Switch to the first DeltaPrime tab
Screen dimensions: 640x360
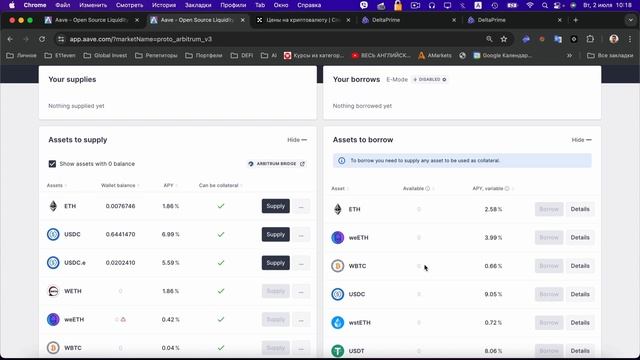(x=409, y=20)
